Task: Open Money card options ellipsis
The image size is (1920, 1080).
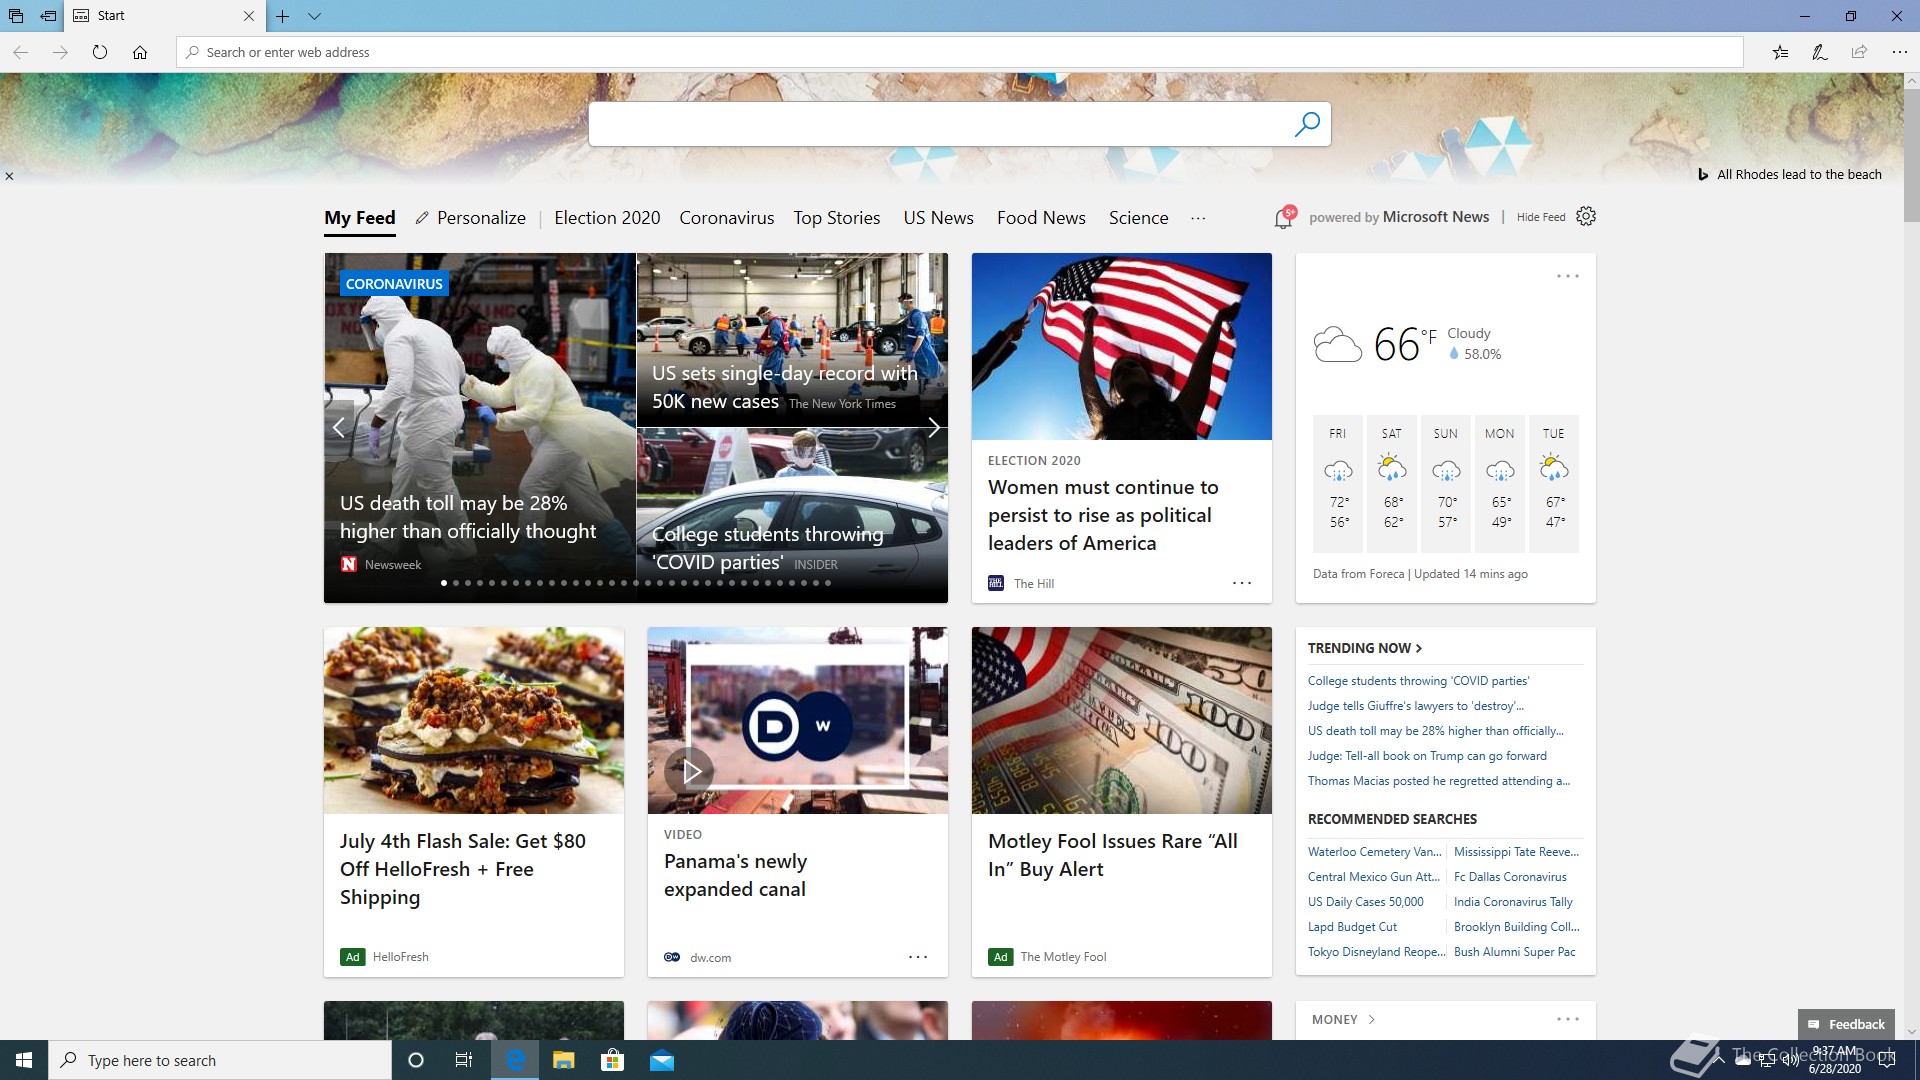Action: [x=1568, y=1019]
